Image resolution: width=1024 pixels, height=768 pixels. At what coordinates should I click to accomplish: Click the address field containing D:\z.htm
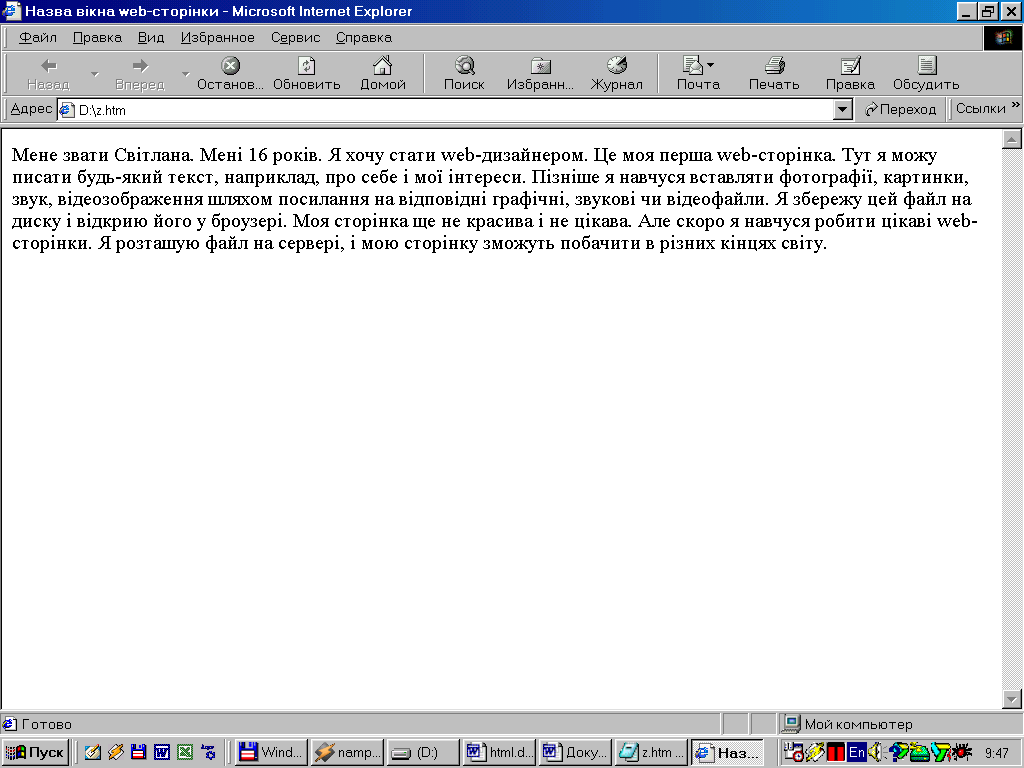click(445, 110)
